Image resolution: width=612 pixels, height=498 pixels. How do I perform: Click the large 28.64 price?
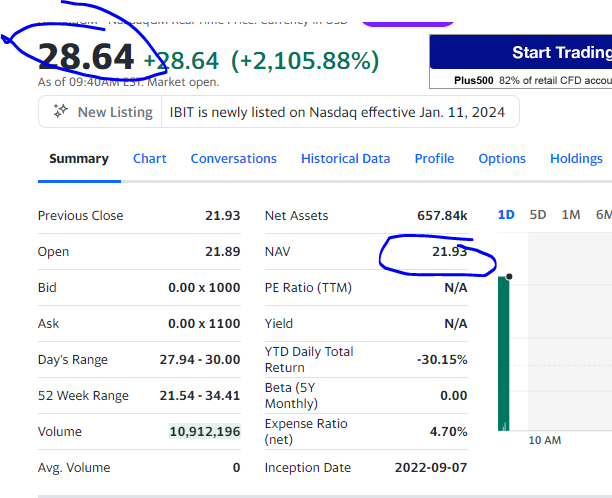click(x=86, y=57)
